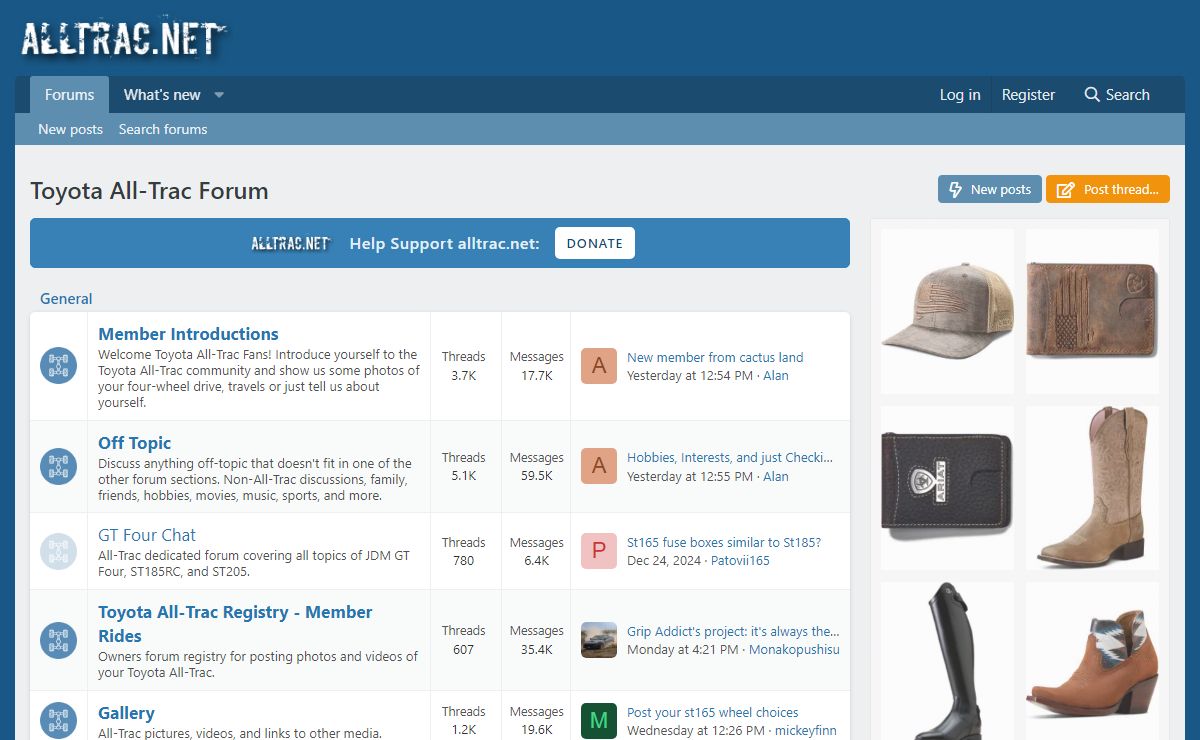Click the Member Rides registry node icon

coord(59,640)
